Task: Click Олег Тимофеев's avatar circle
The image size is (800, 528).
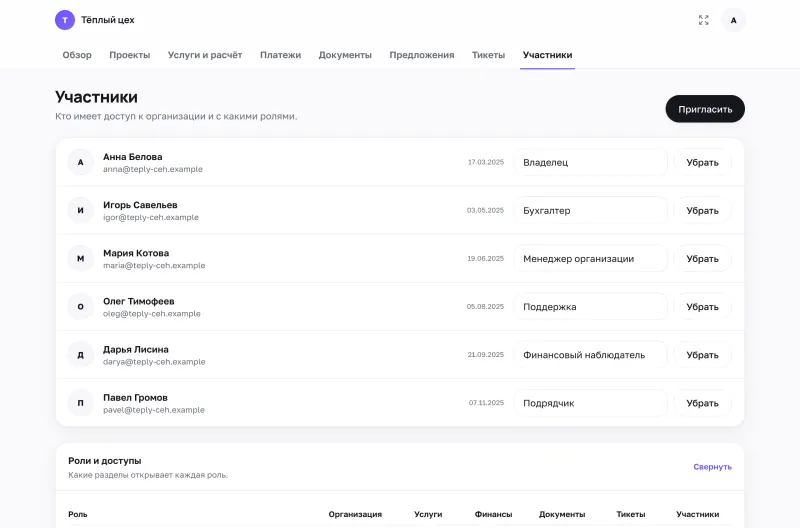Action: pos(81,307)
